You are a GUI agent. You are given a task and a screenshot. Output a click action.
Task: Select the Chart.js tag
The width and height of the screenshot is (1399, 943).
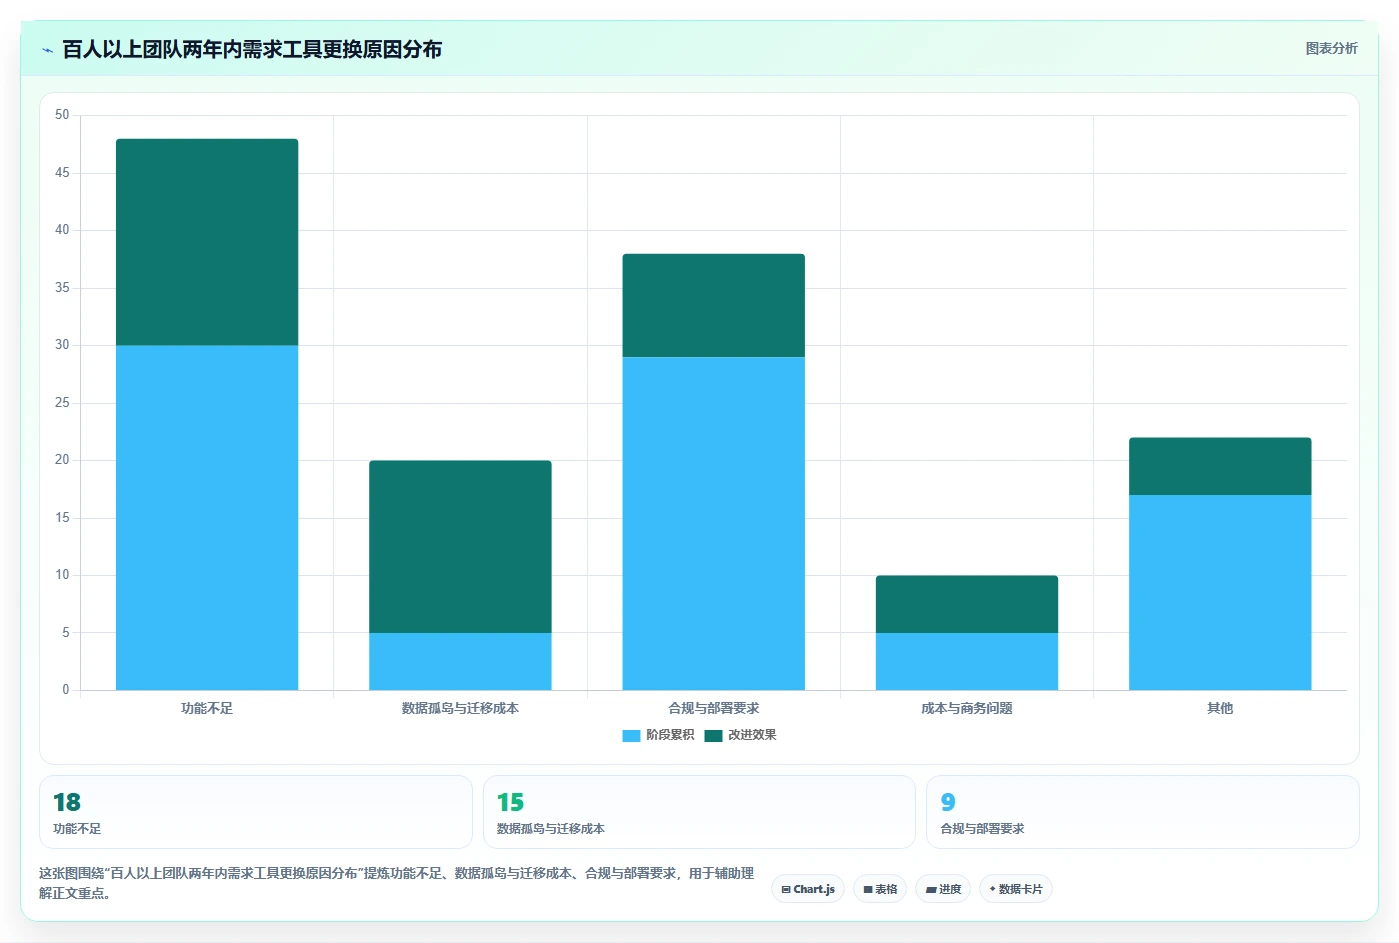coord(808,889)
